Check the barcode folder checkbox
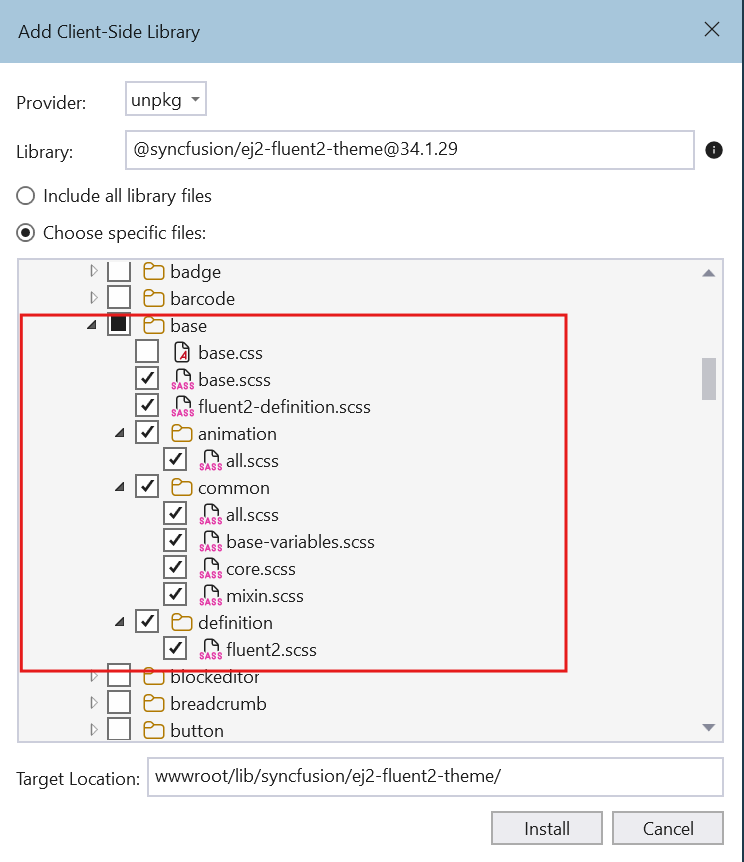Image resolution: width=744 pixels, height=862 pixels. pyautogui.click(x=119, y=297)
